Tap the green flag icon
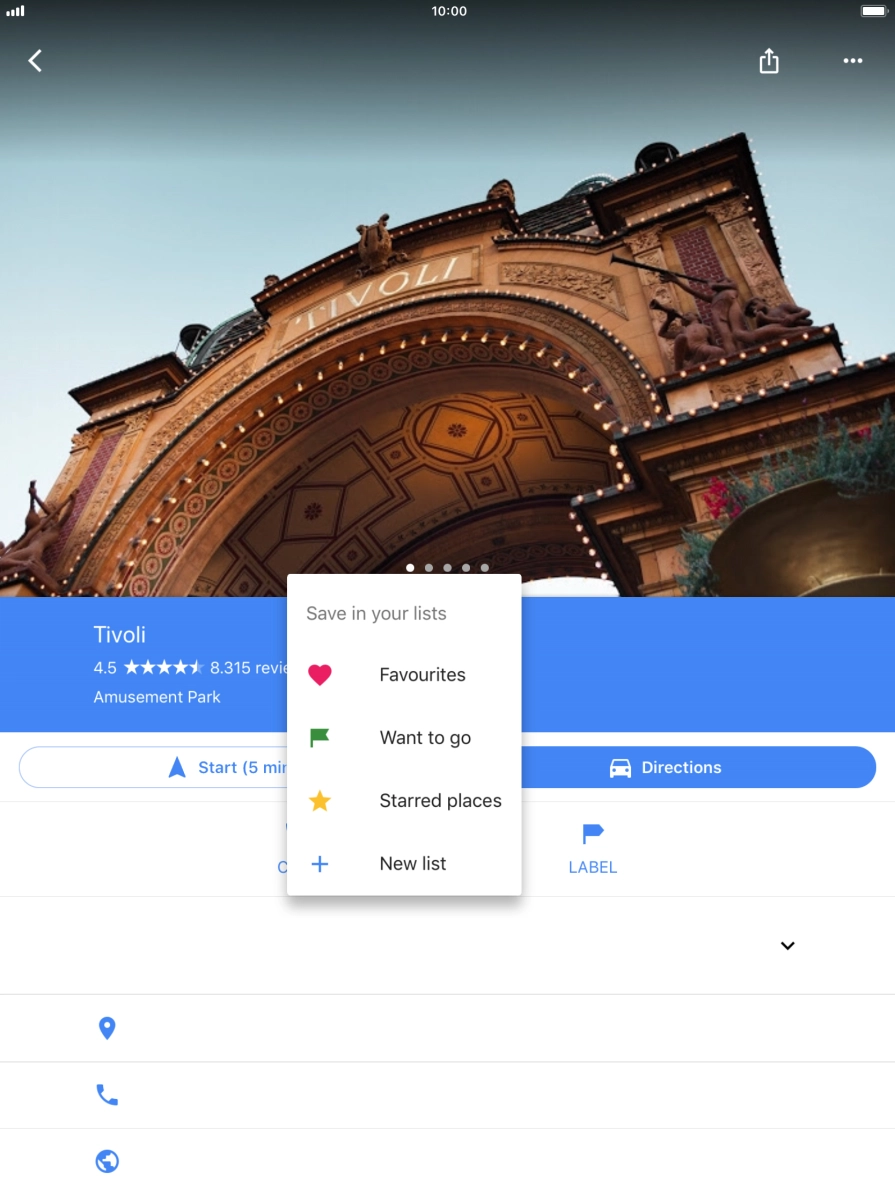Viewport: 895px width, 1194px height. (x=319, y=738)
